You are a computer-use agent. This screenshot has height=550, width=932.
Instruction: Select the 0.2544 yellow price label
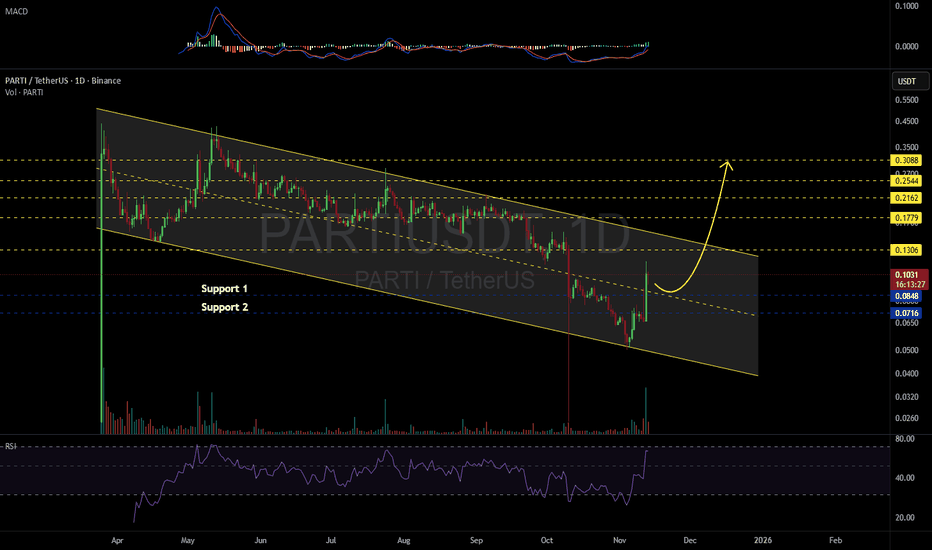(906, 181)
